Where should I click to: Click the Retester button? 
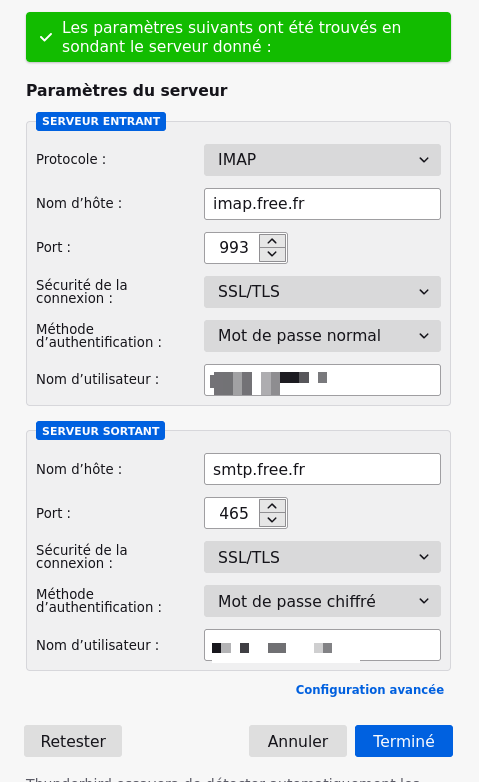click(73, 741)
